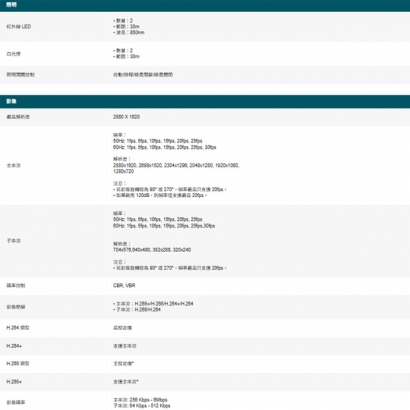Select the 範圍: 30m line in 白光燈 row

click(x=126, y=57)
